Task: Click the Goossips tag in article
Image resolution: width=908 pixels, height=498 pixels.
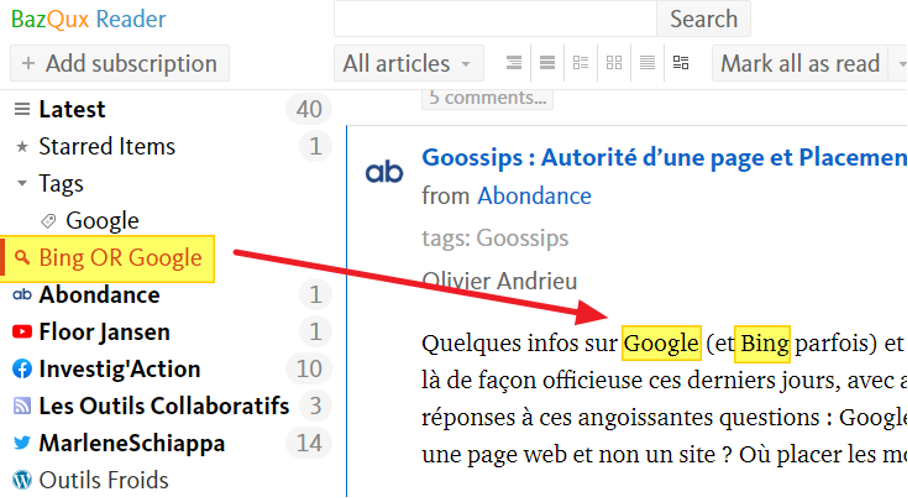Action: click(x=522, y=238)
